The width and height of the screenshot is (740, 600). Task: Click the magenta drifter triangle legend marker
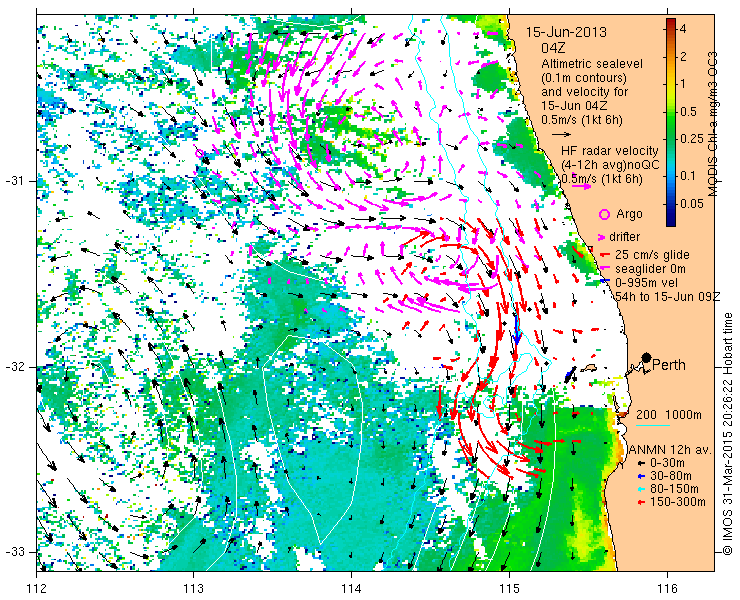pyautogui.click(x=602, y=237)
